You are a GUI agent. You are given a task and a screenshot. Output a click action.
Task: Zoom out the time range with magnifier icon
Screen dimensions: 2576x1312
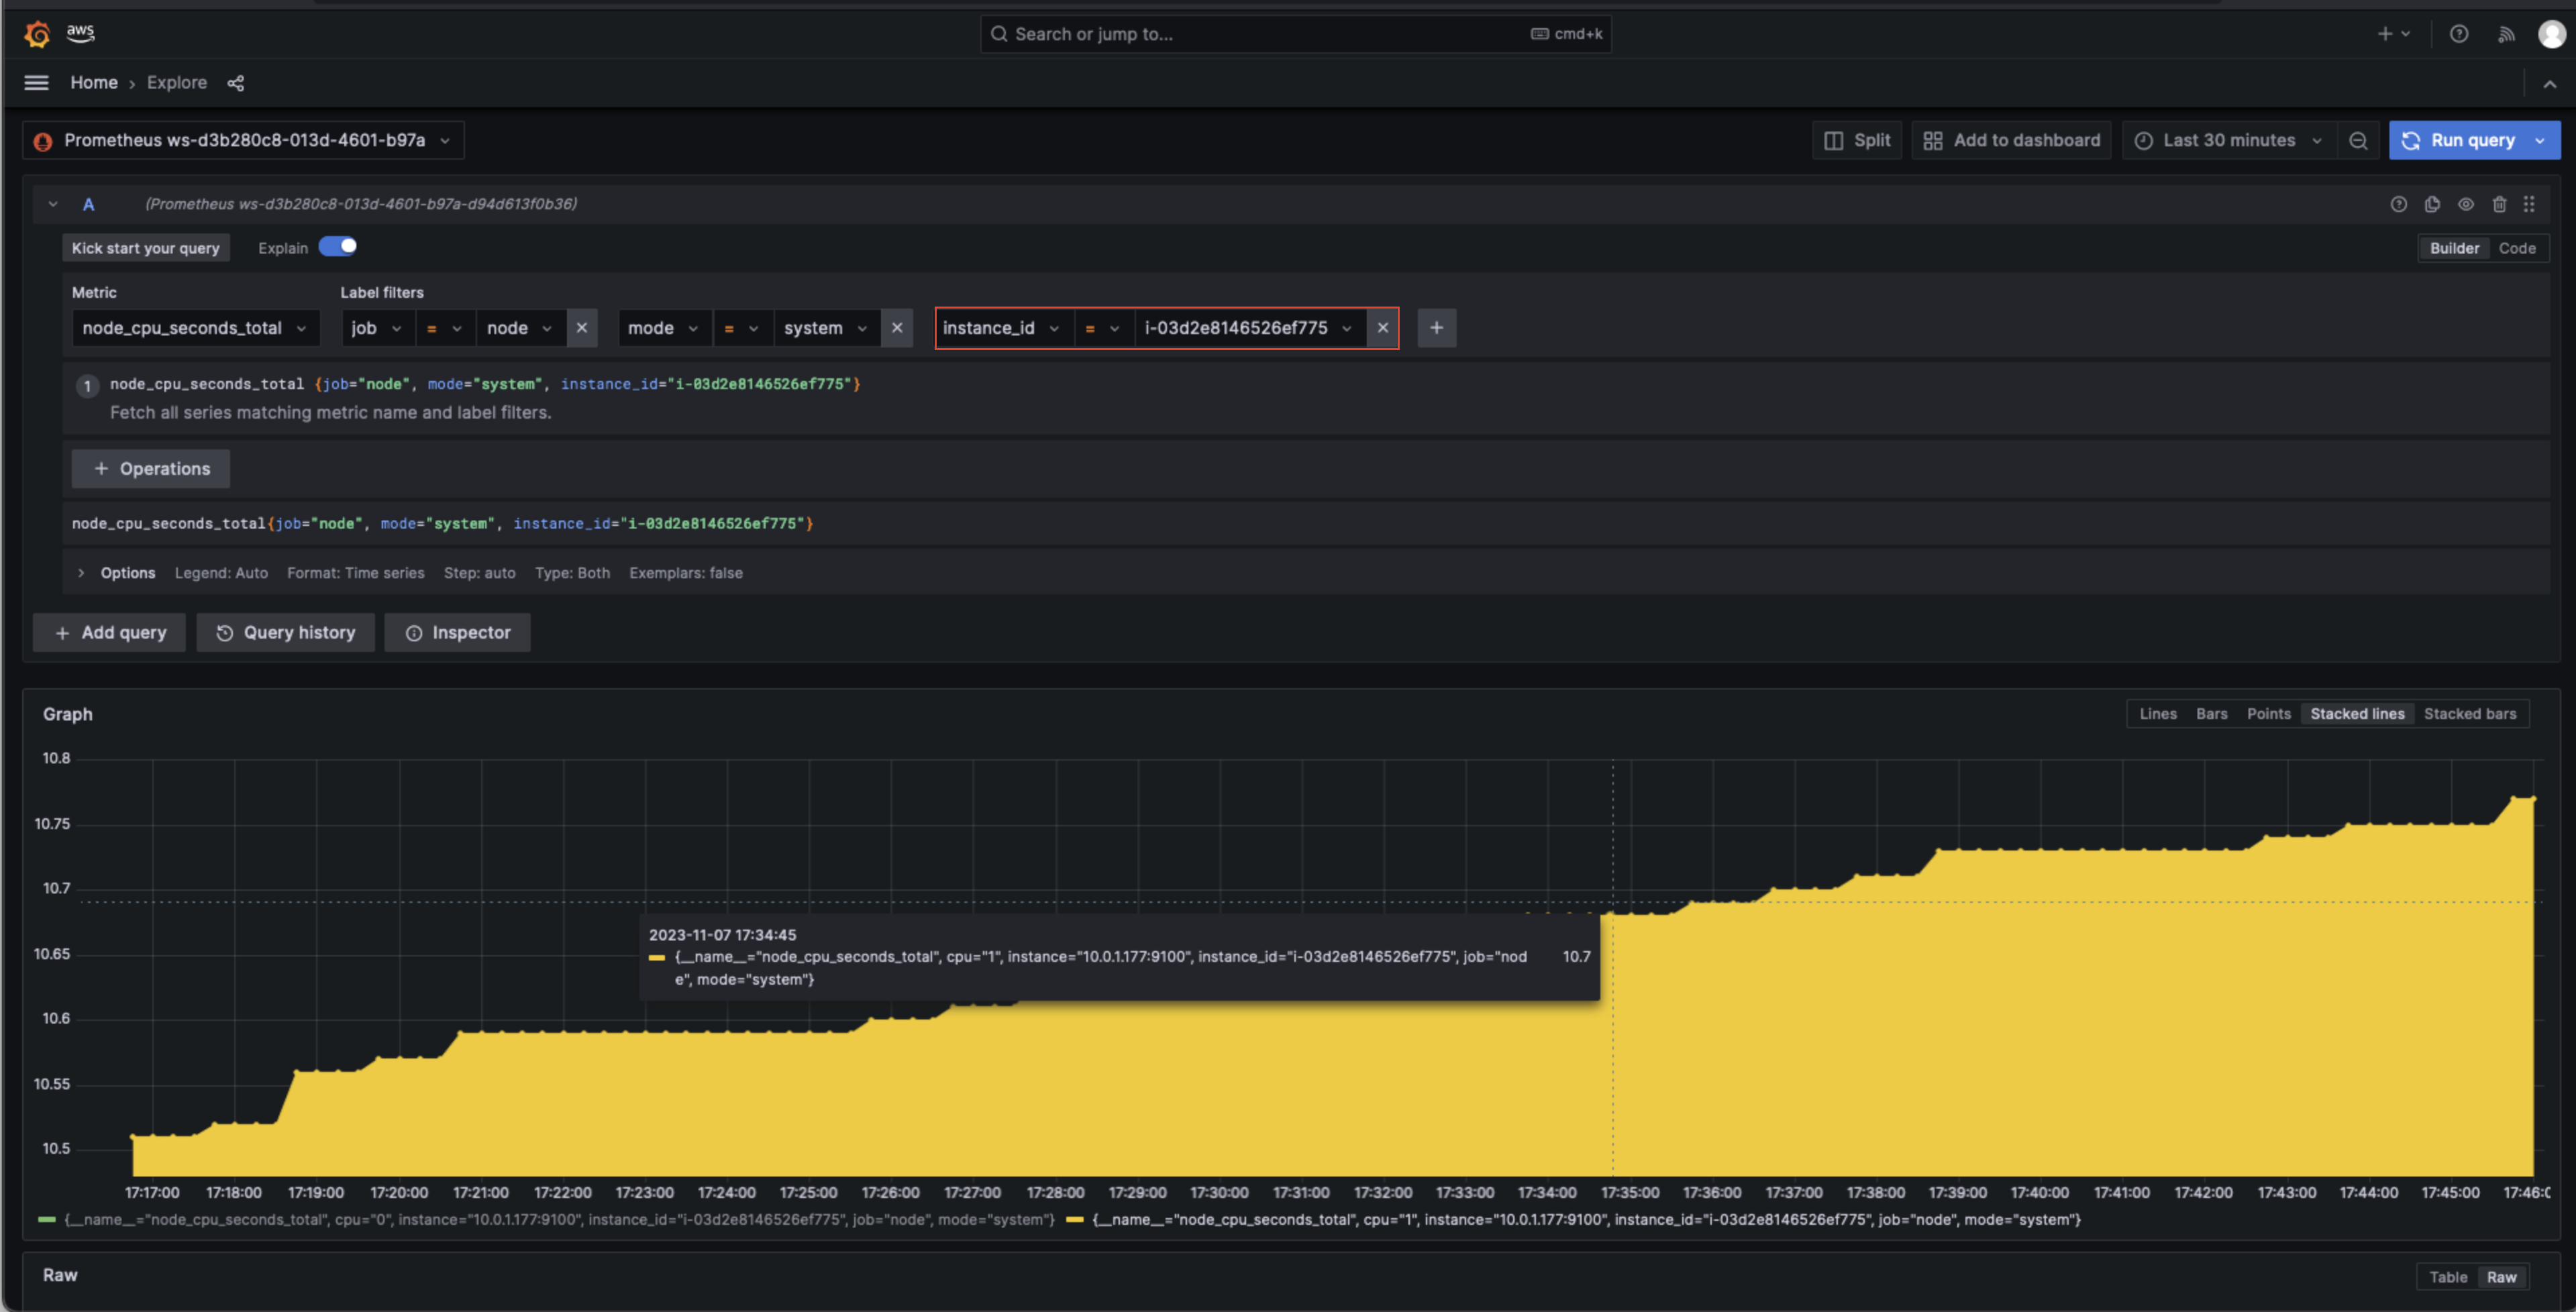pyautogui.click(x=2358, y=140)
